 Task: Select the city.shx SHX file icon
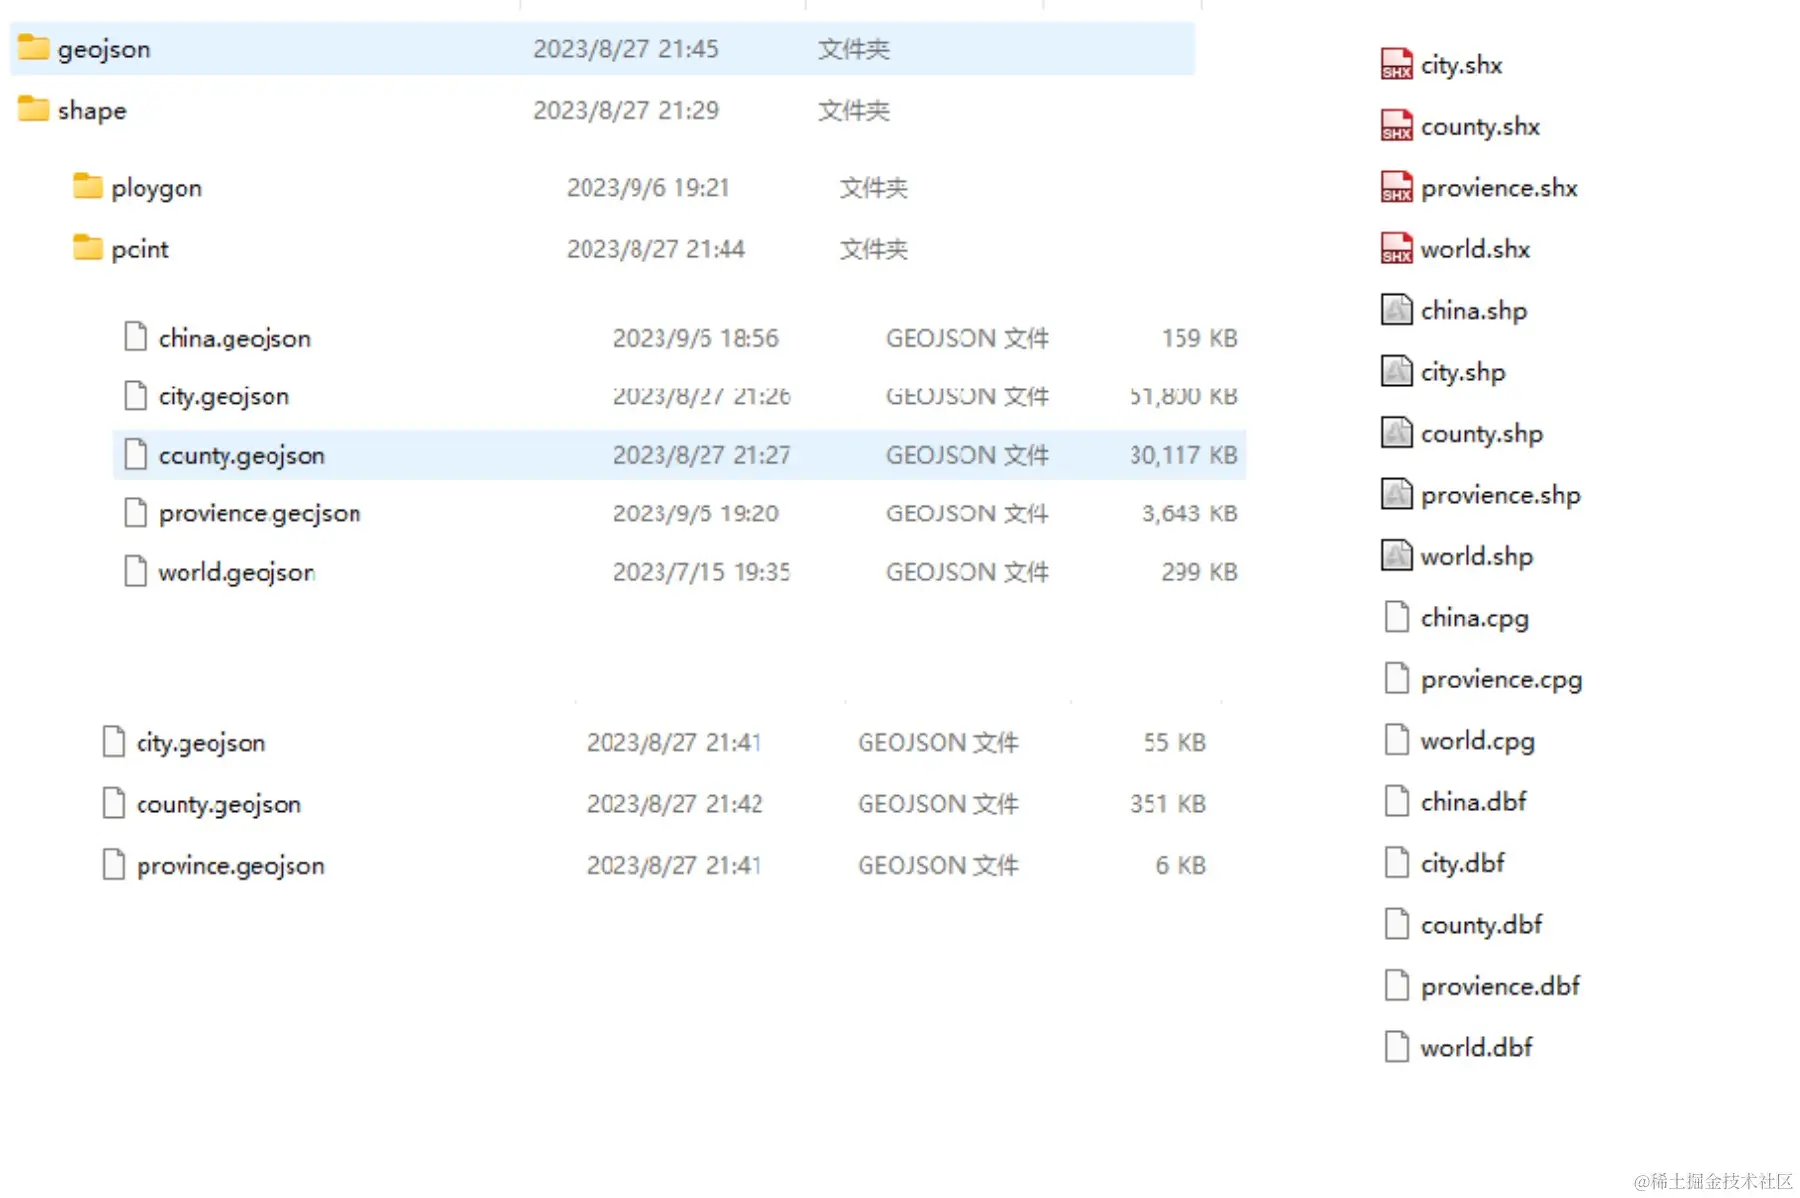pyautogui.click(x=1397, y=65)
